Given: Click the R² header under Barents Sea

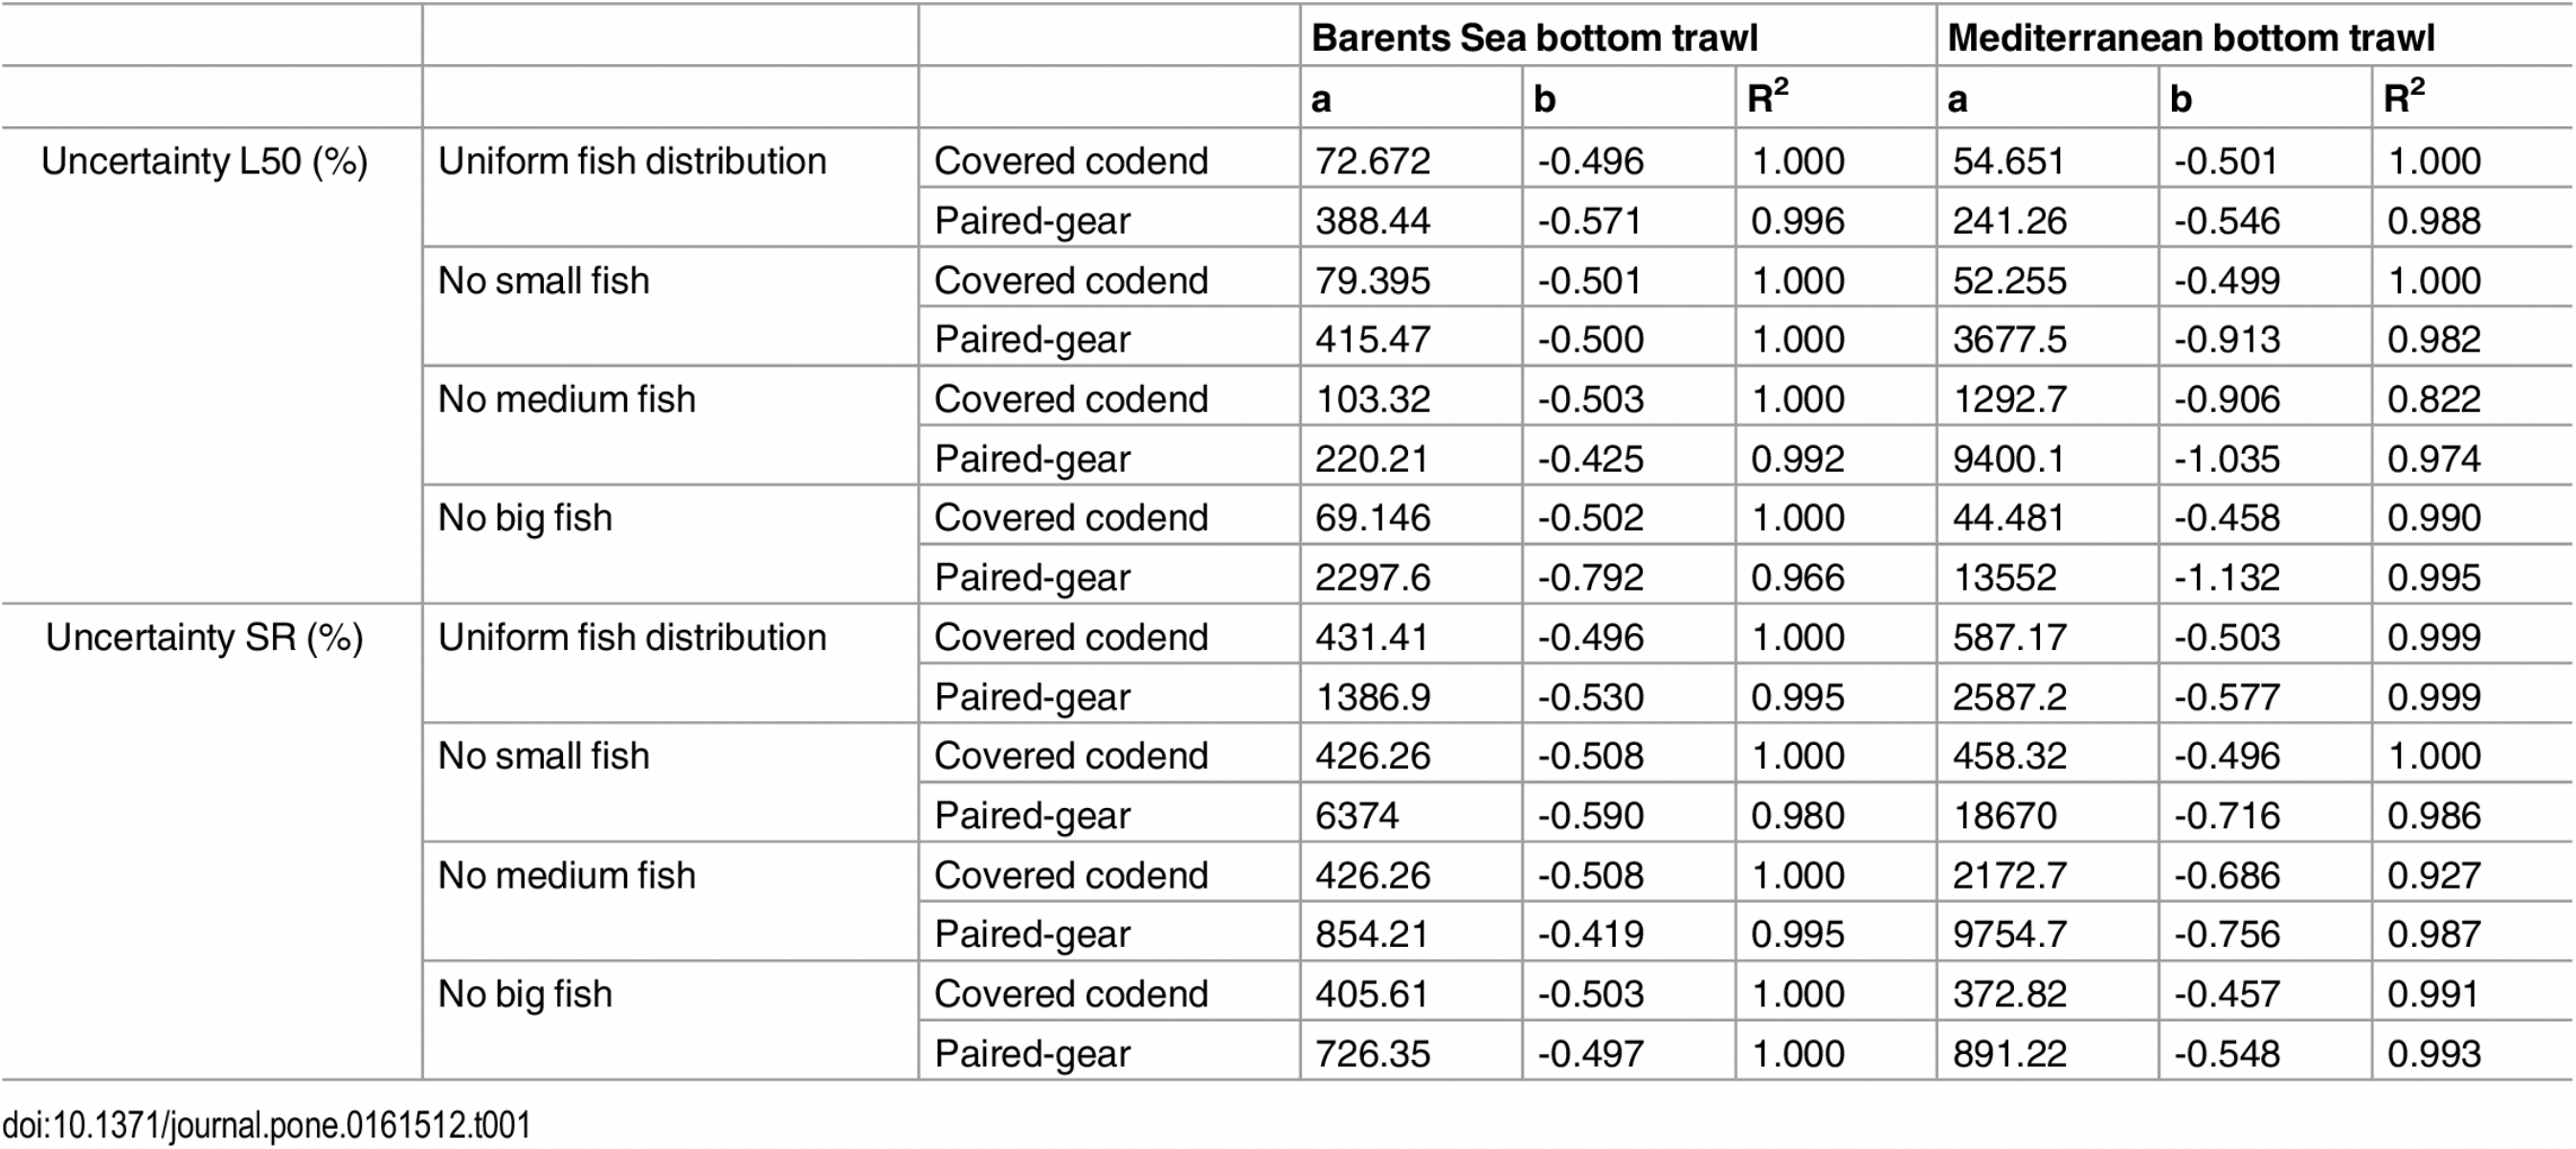Looking at the screenshot, I should point(1767,97).
